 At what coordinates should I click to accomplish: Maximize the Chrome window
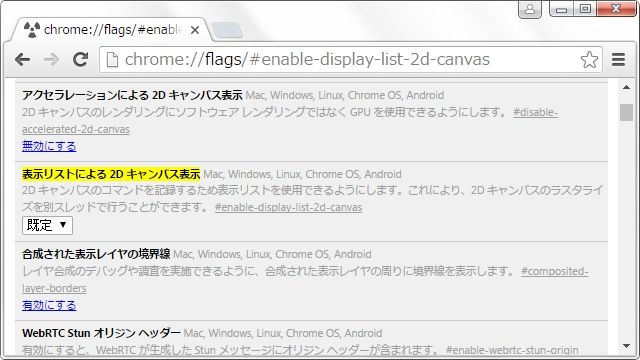click(x=585, y=9)
